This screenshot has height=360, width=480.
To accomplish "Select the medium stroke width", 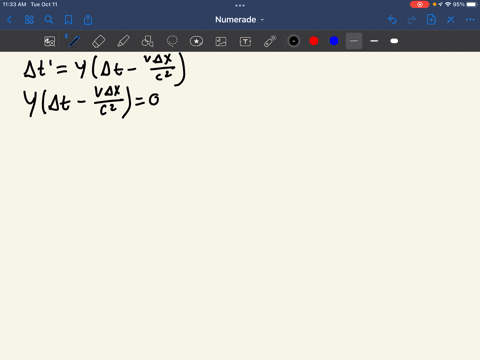I will click(374, 41).
